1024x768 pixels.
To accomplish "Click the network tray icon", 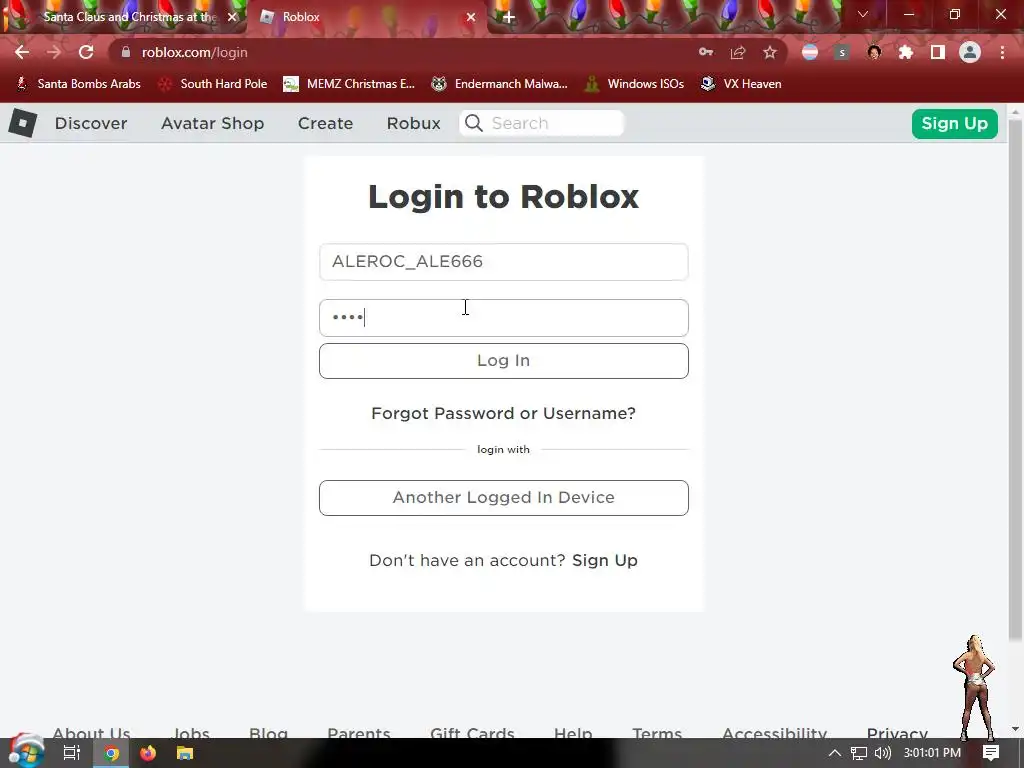I will click(858, 753).
